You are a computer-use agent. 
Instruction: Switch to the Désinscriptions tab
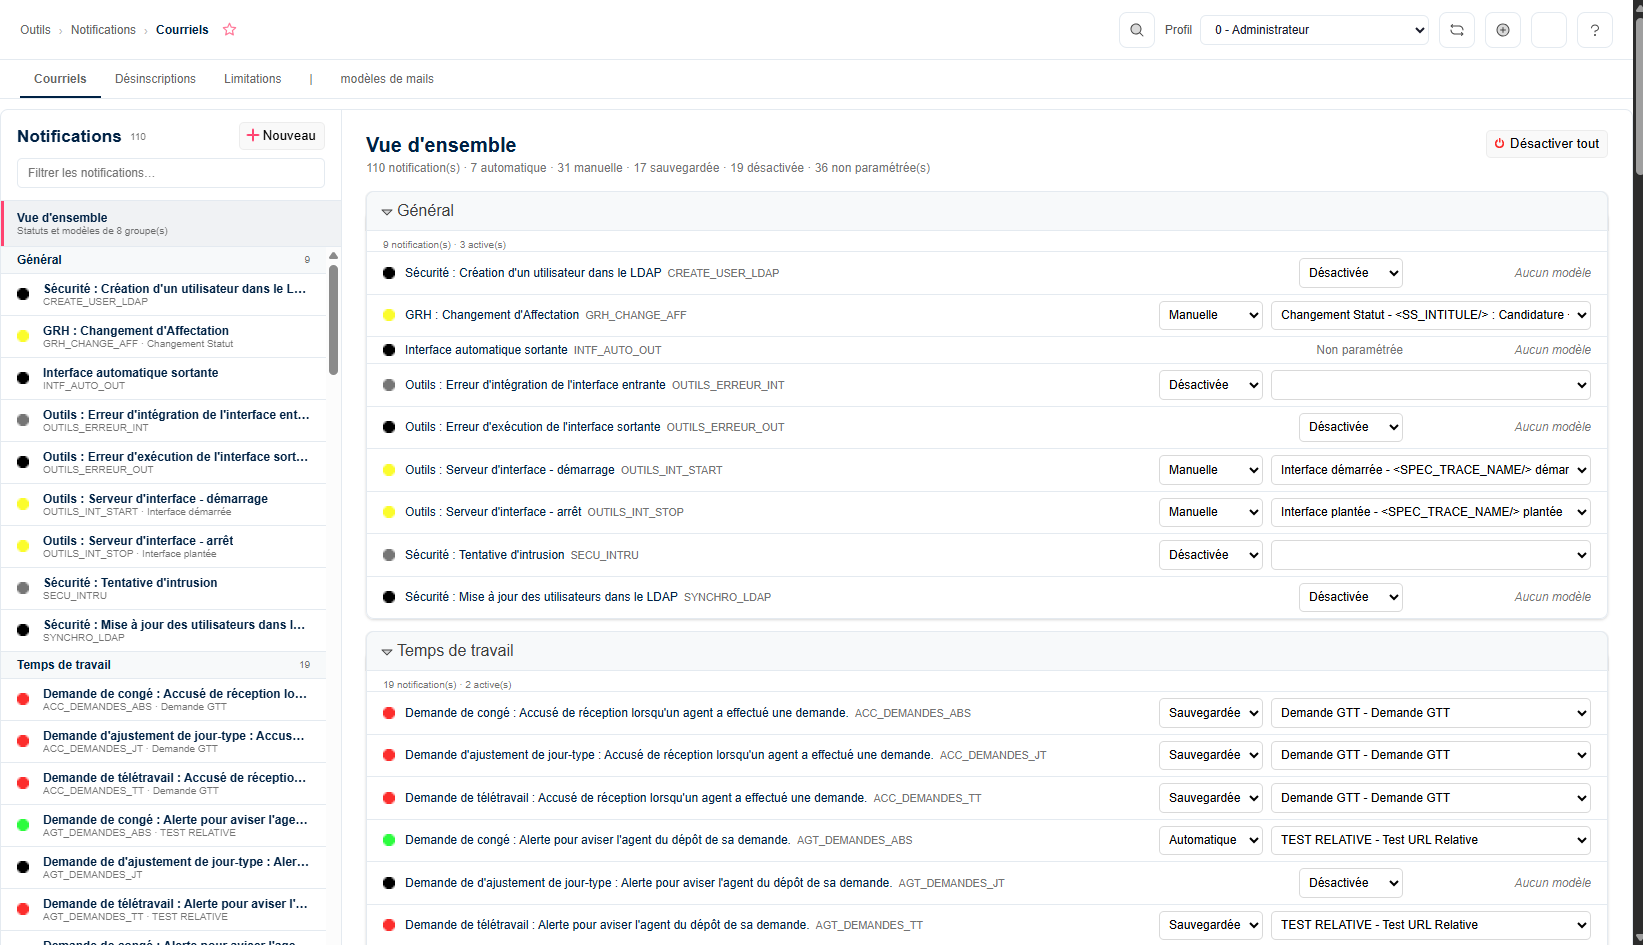pos(155,79)
